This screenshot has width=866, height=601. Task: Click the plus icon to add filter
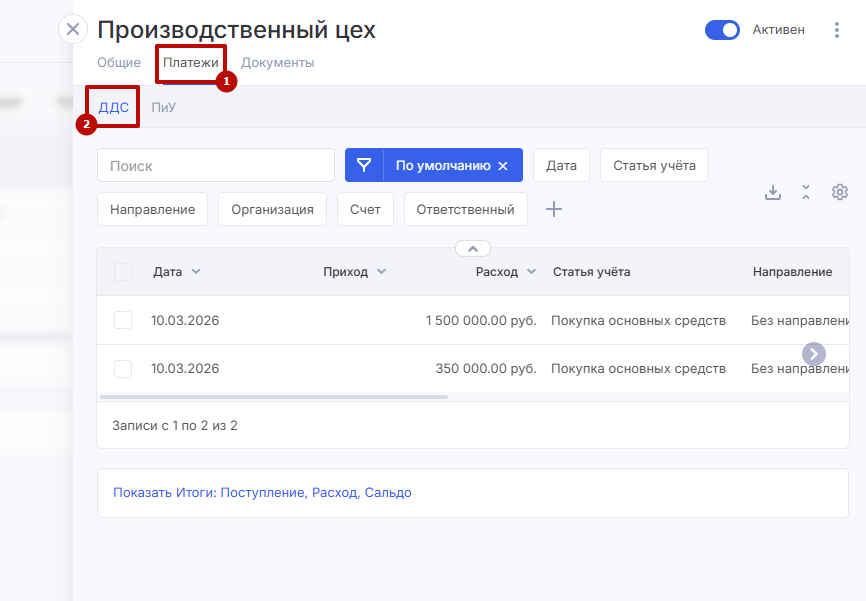[x=554, y=209]
